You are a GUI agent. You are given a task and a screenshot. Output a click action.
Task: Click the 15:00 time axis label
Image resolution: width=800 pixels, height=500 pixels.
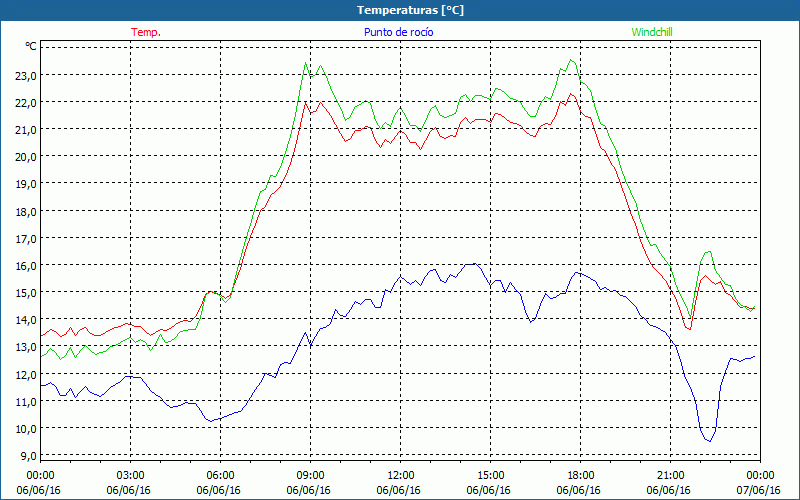click(x=490, y=476)
